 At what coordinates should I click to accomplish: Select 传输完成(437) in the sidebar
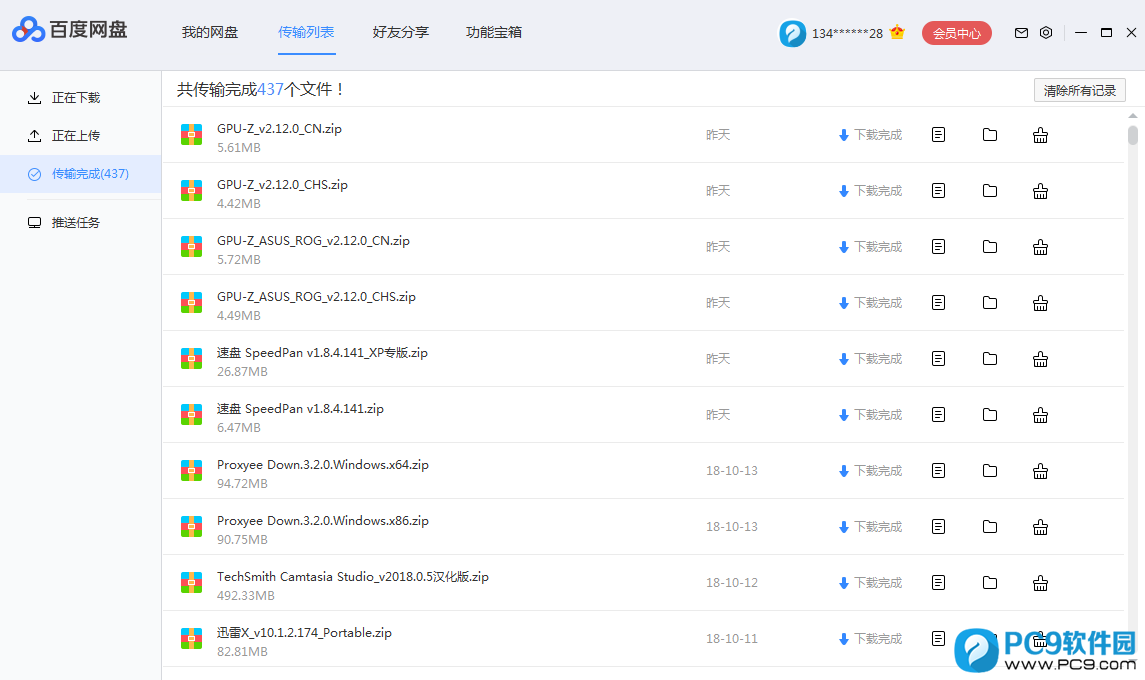click(80, 174)
